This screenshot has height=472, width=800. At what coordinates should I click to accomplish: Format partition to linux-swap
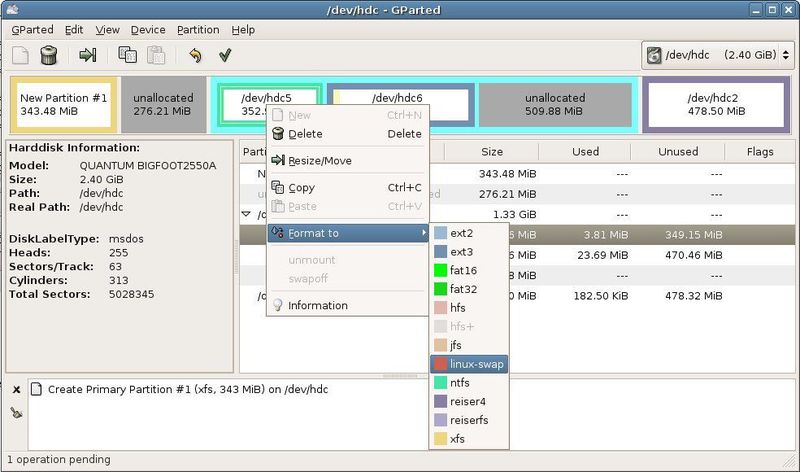point(477,364)
